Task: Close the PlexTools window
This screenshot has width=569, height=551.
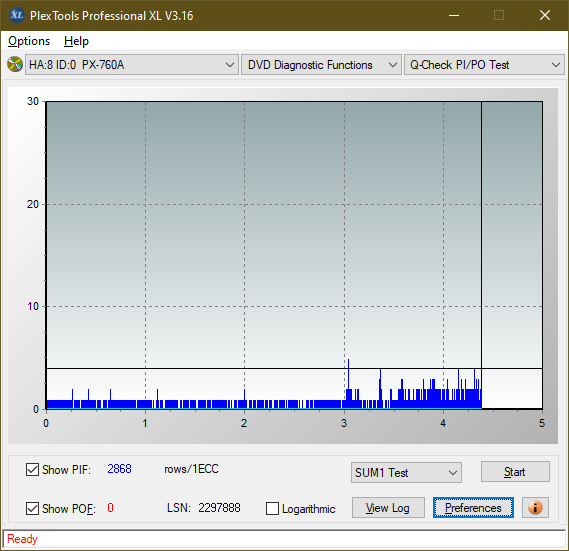Action: click(x=545, y=15)
